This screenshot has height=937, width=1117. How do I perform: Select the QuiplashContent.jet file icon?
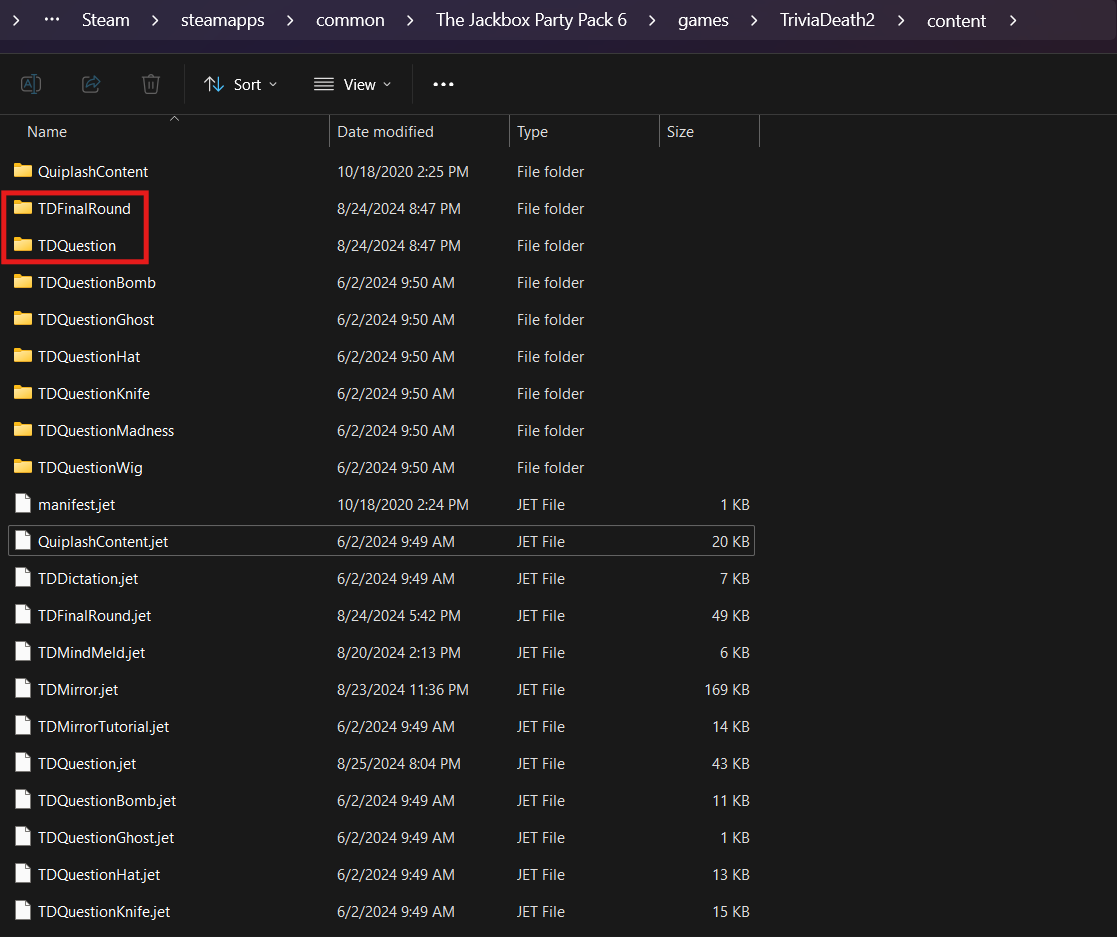(23, 541)
